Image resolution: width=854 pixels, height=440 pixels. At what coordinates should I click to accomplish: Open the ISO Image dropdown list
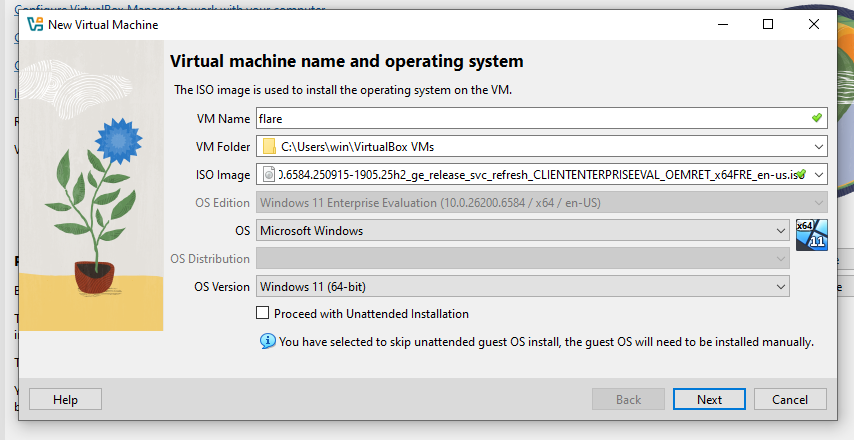tap(817, 174)
